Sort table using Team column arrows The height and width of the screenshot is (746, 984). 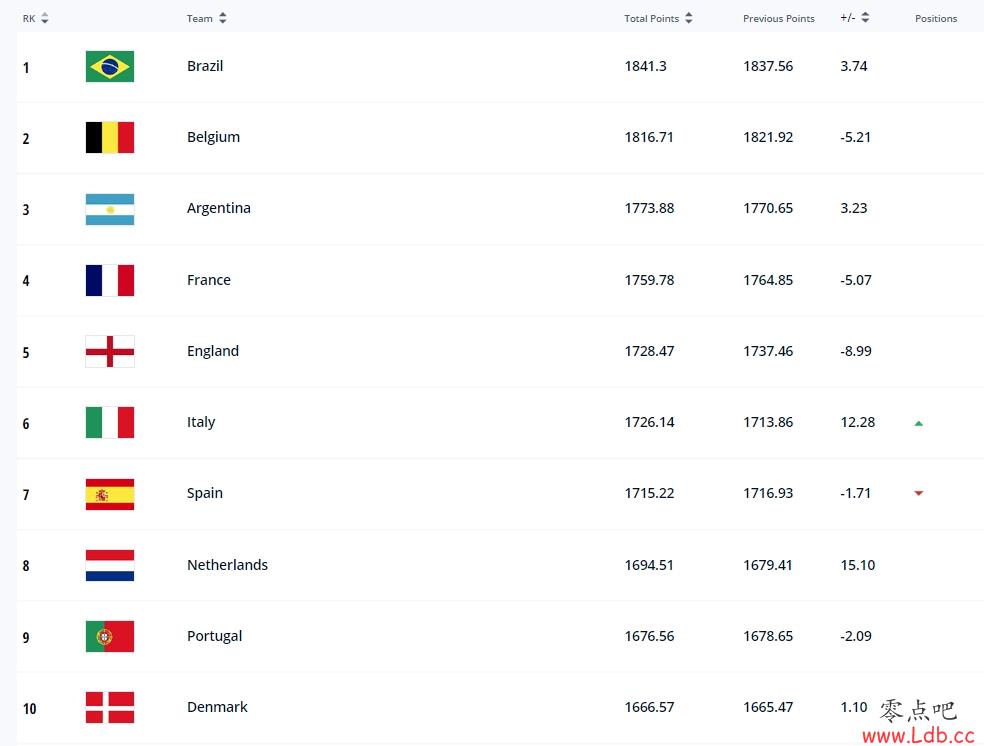click(x=223, y=18)
